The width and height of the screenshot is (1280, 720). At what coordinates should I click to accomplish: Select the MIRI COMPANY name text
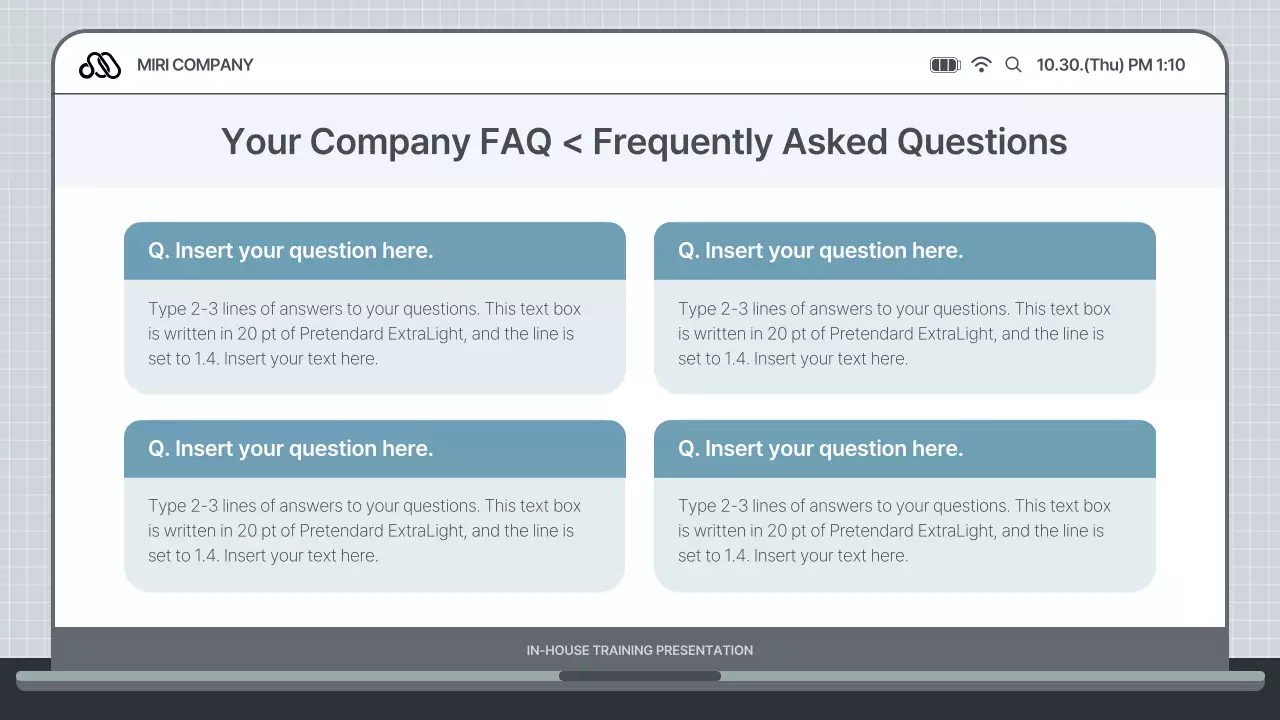point(195,65)
